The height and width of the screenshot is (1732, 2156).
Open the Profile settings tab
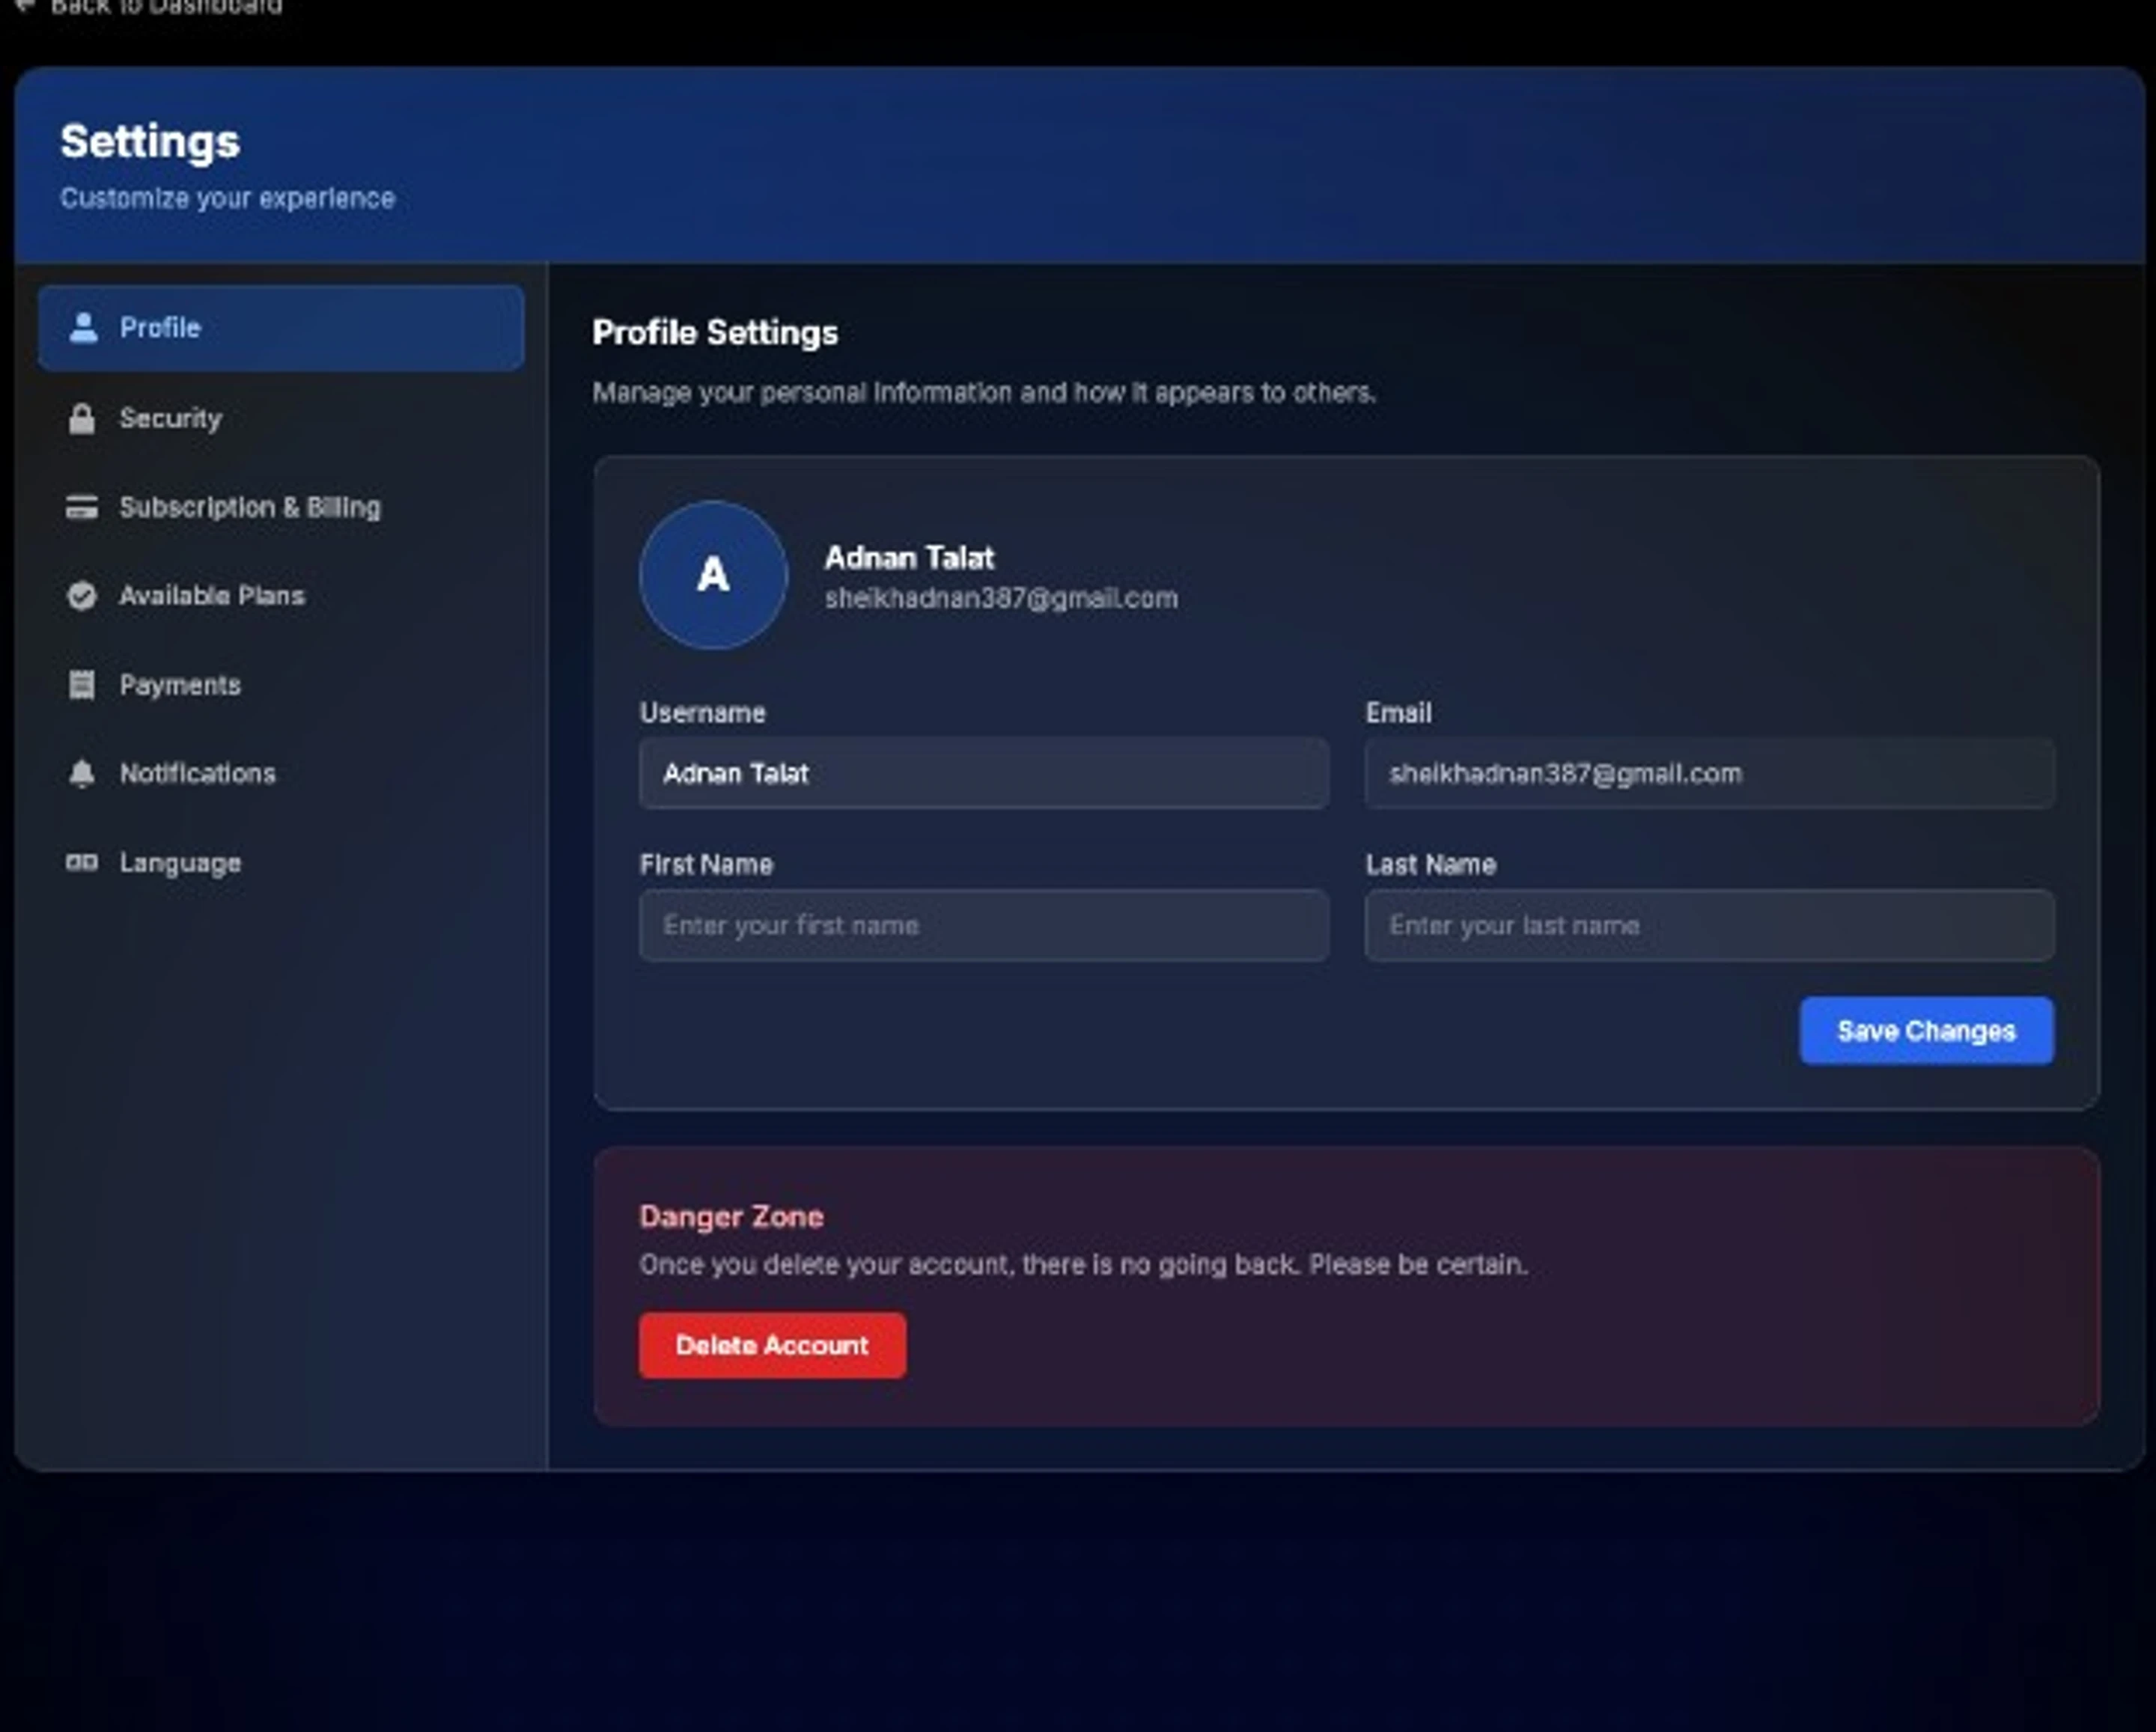tap(281, 328)
